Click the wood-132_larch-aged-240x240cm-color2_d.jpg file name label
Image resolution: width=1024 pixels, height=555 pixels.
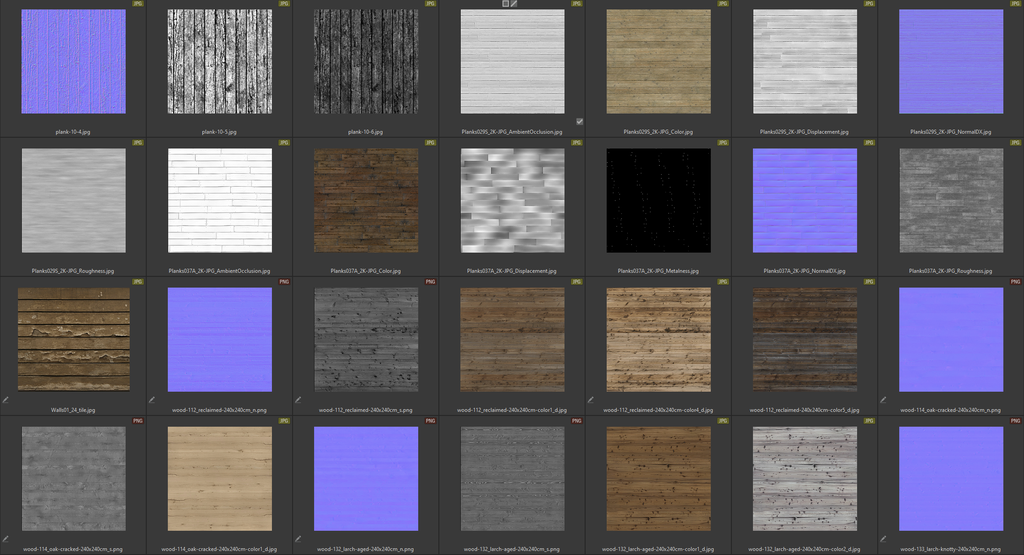tap(804, 549)
